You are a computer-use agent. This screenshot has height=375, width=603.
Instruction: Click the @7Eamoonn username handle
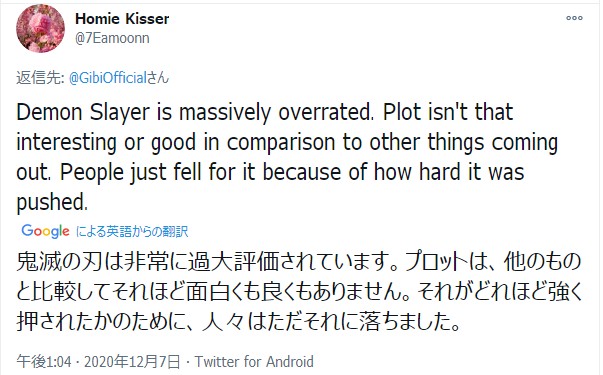pyautogui.click(x=112, y=38)
